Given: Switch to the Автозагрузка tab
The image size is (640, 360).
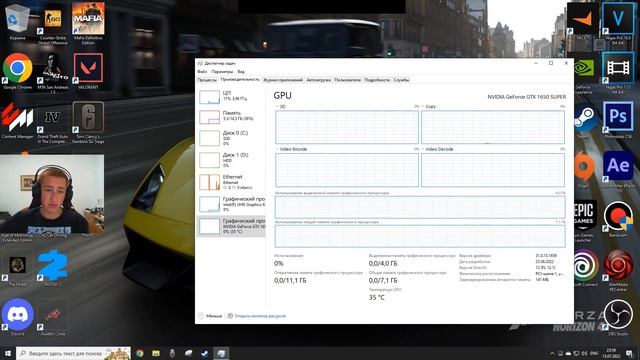Looking at the screenshot, I should [318, 80].
